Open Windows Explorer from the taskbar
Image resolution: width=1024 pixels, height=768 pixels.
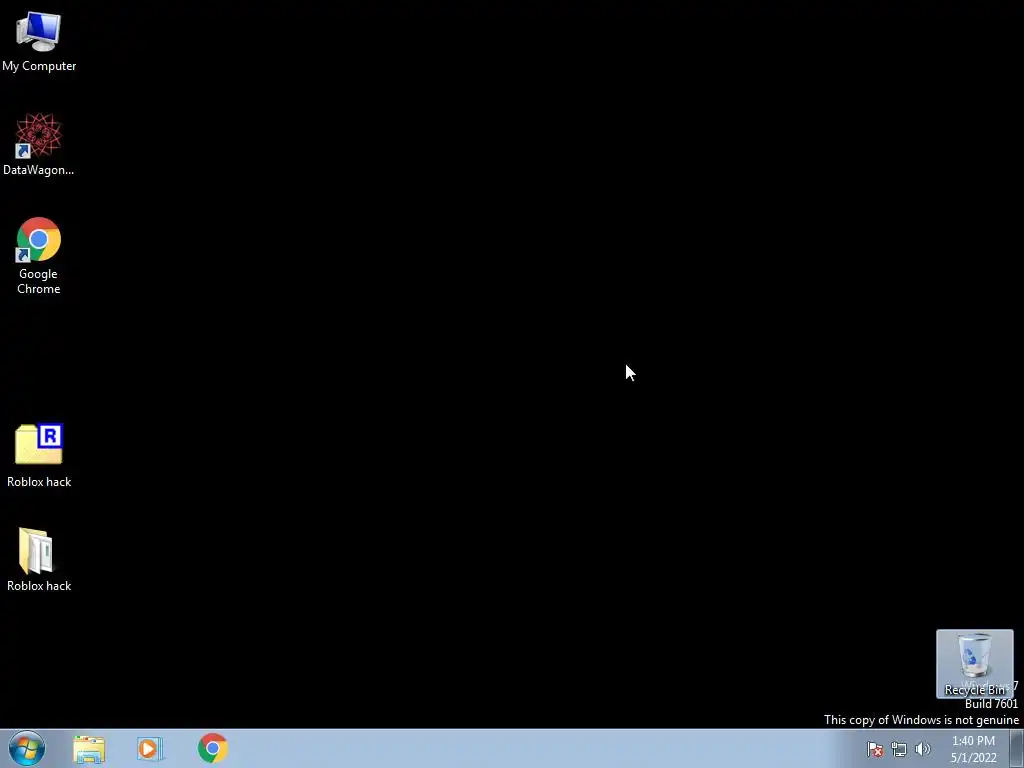click(89, 749)
